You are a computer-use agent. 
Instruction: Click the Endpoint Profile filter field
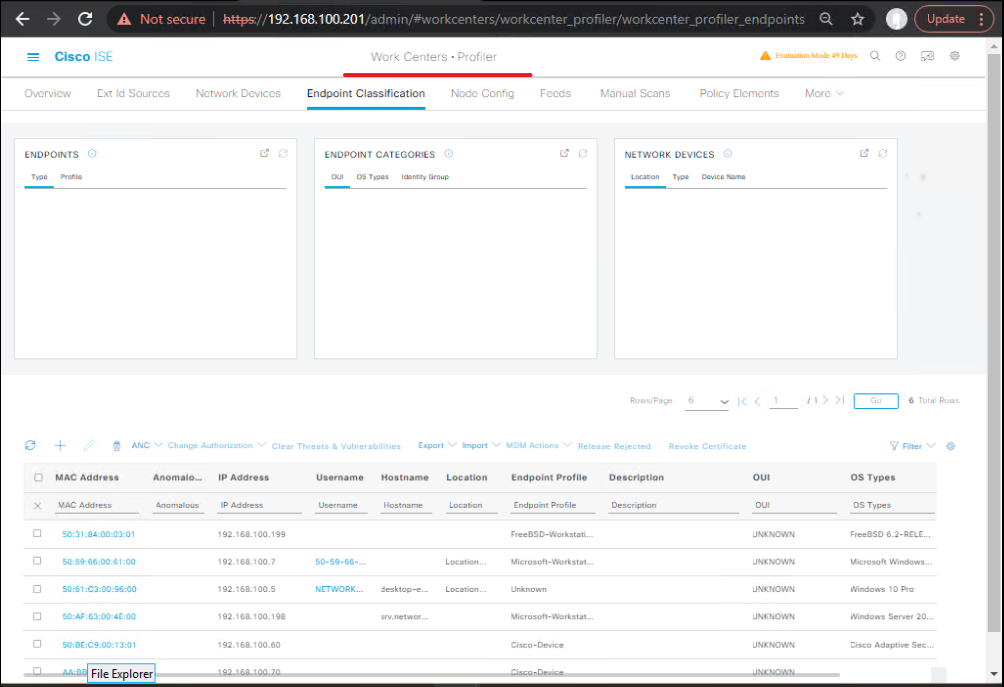[553, 506]
